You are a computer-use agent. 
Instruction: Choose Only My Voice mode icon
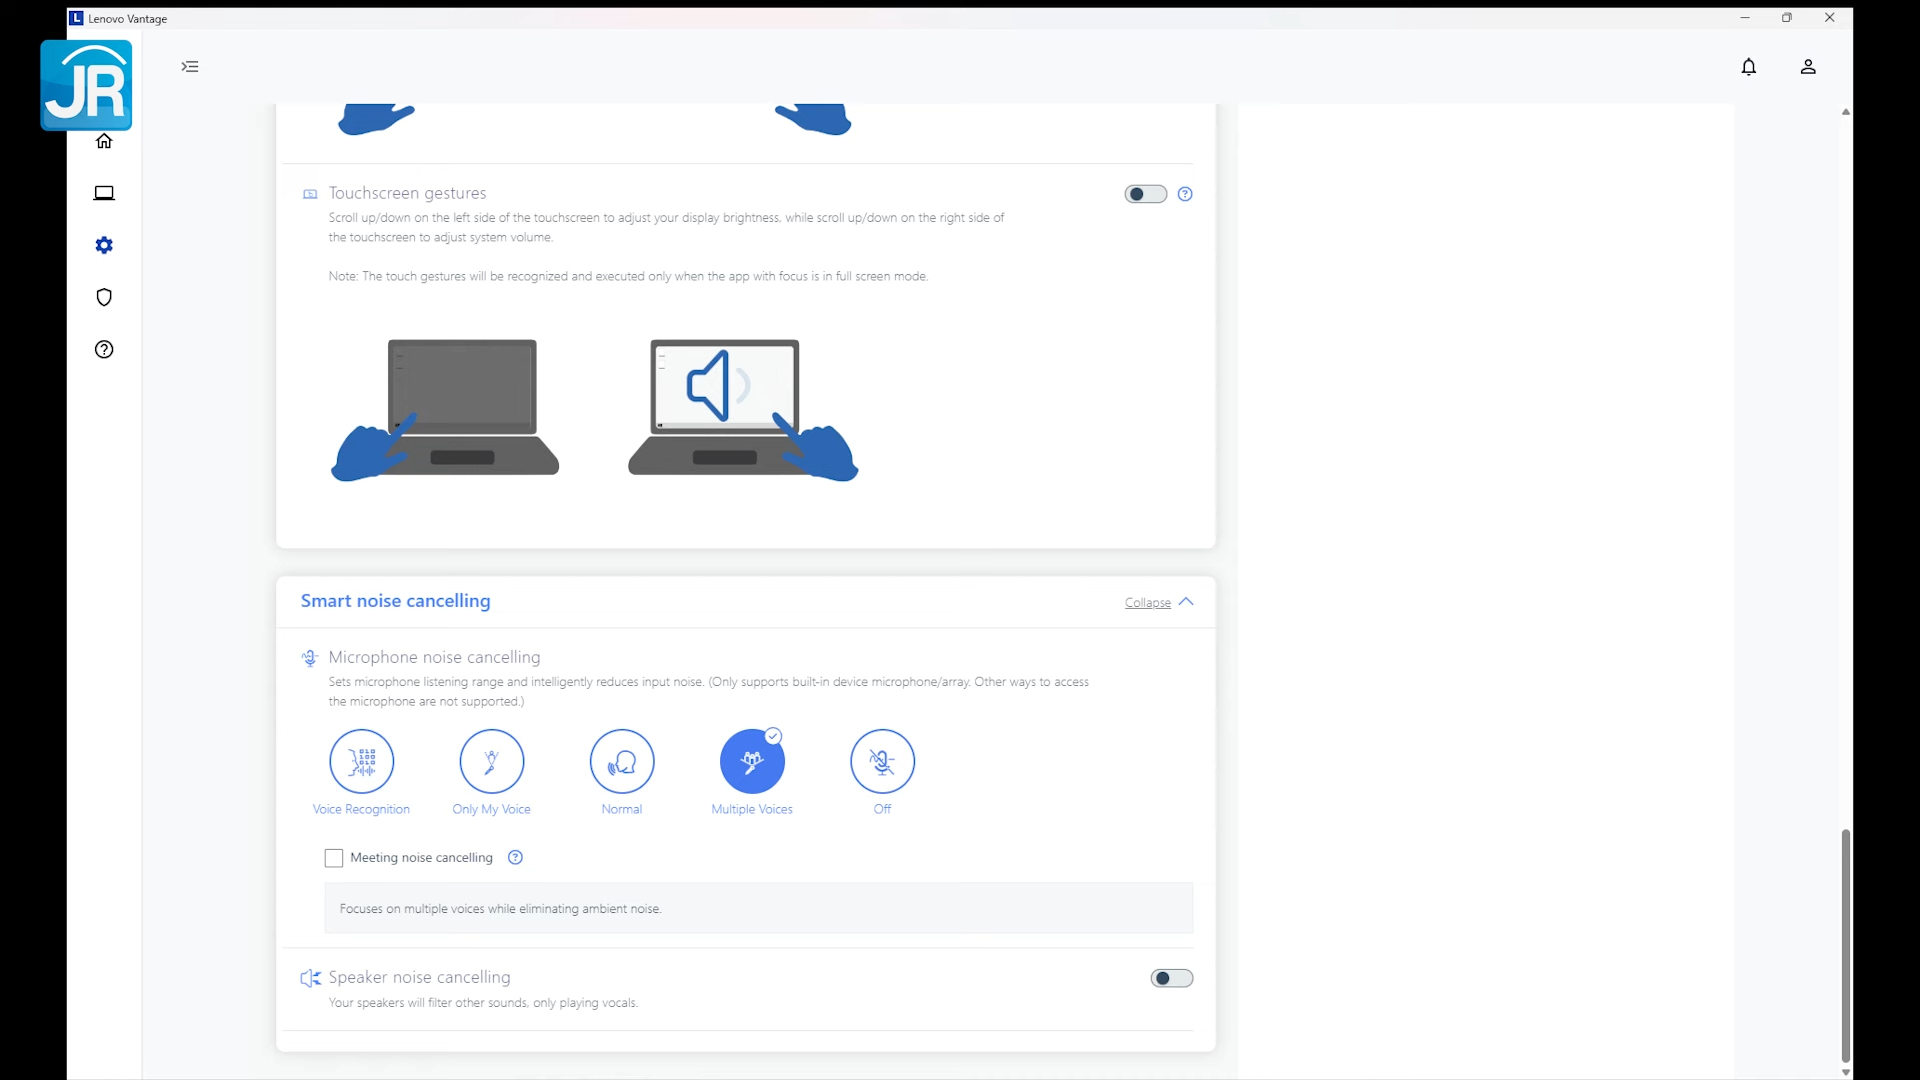491,761
